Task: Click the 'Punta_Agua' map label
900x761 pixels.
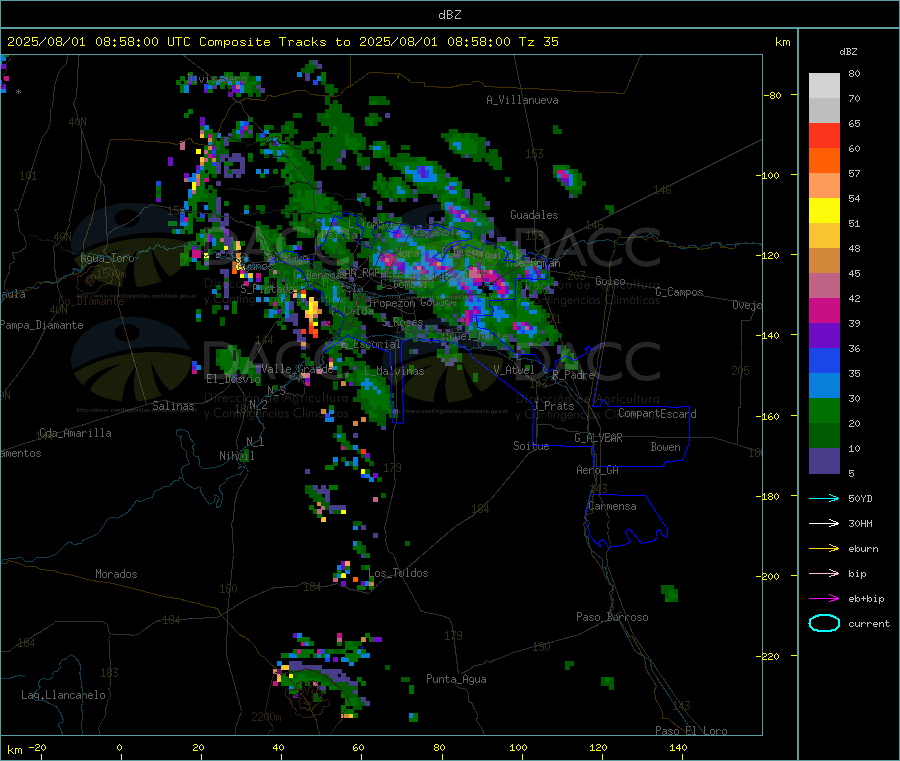Action: (x=456, y=680)
